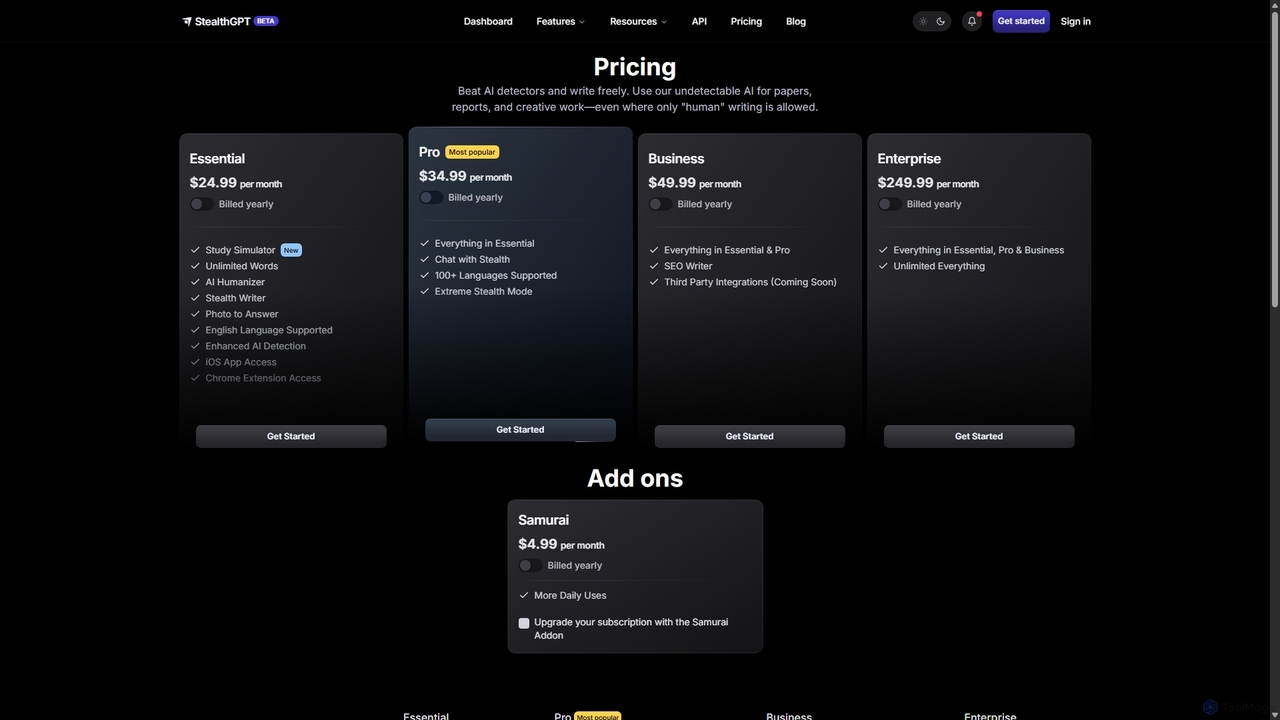Click the notification bell icon
This screenshot has height=720, width=1280.
point(971,21)
